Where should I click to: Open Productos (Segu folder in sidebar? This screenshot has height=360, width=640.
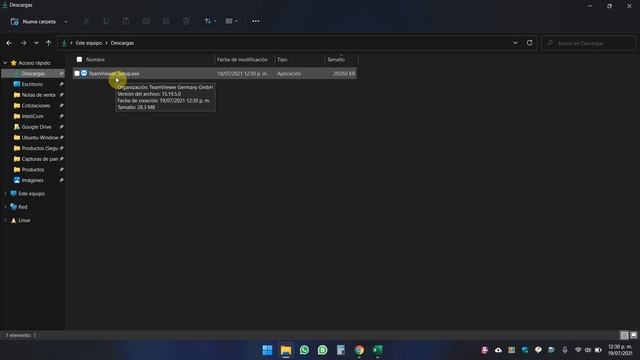coord(40,148)
